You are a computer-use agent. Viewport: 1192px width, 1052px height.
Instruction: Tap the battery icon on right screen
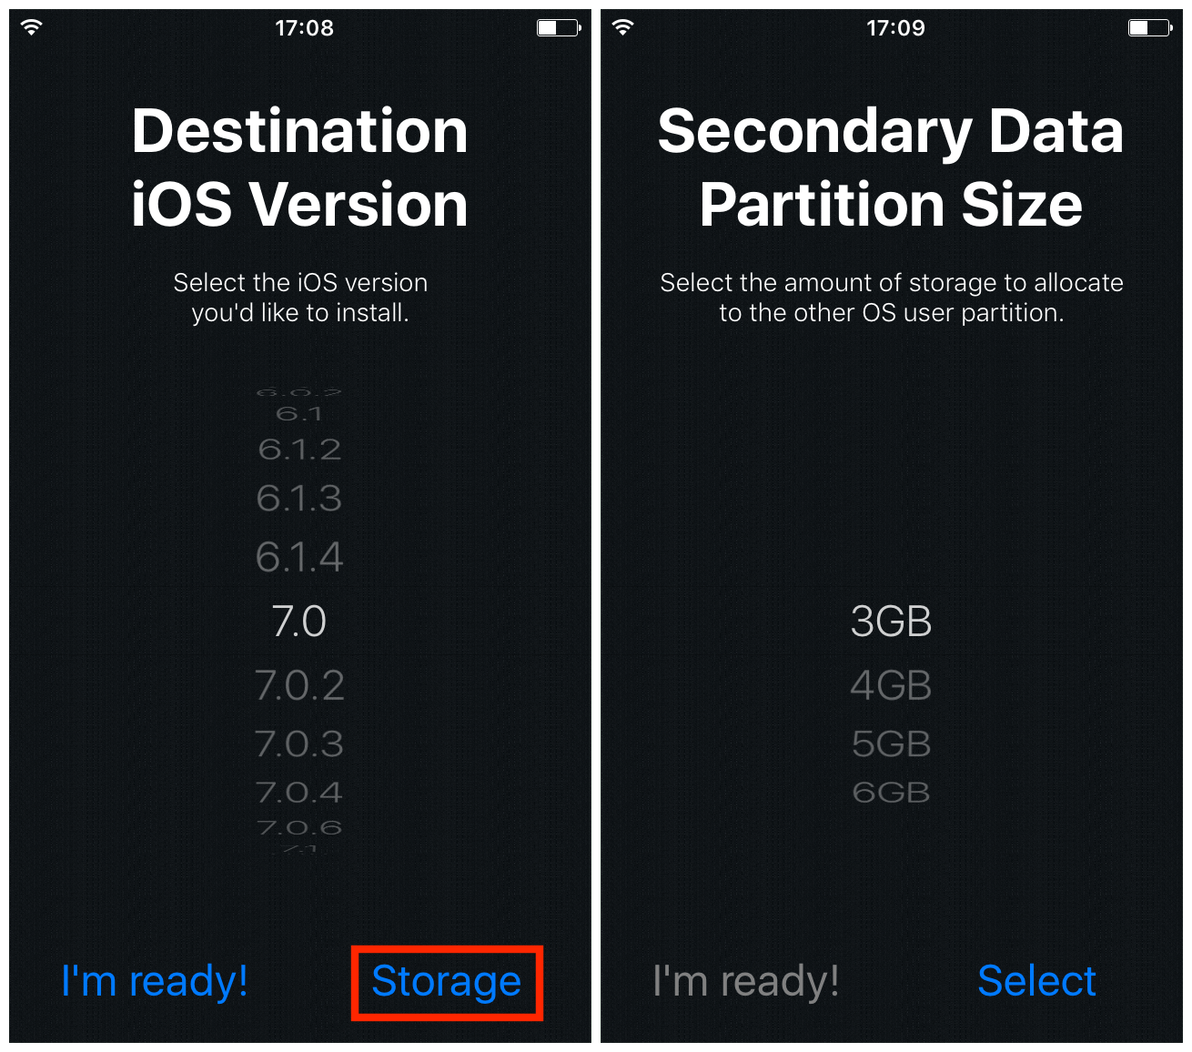click(1150, 28)
